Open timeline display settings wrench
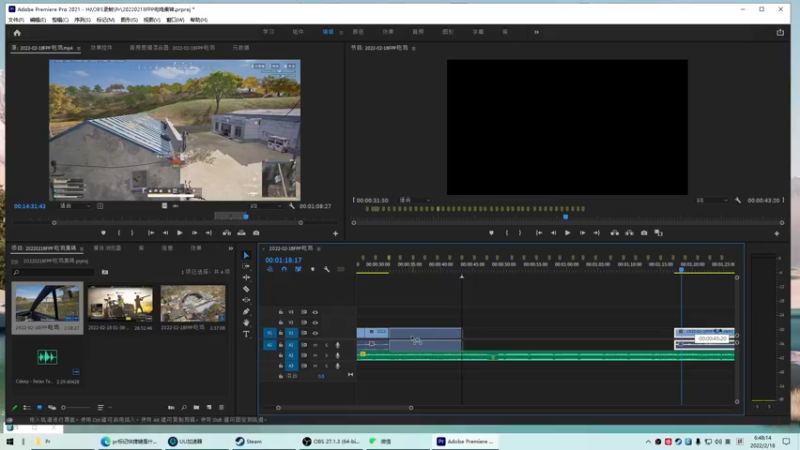This screenshot has width=800, height=450. [x=327, y=269]
